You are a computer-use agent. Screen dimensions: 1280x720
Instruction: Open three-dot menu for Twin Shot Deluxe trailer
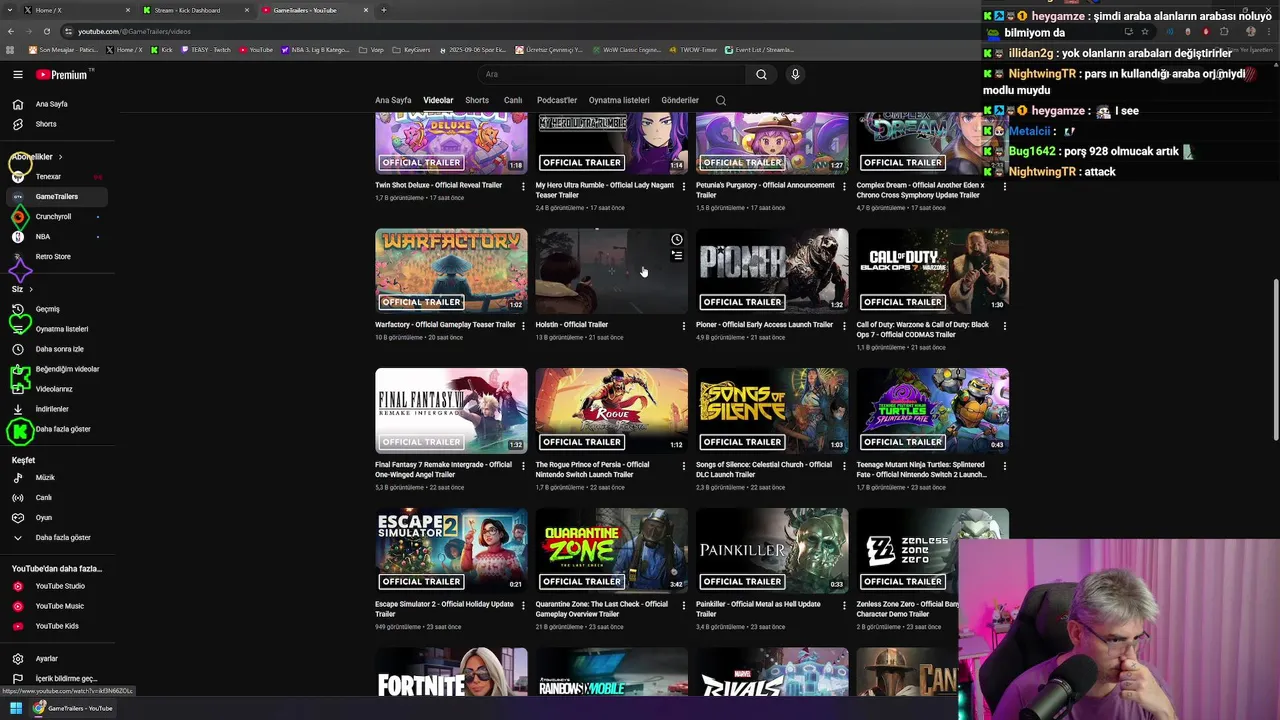click(x=523, y=186)
